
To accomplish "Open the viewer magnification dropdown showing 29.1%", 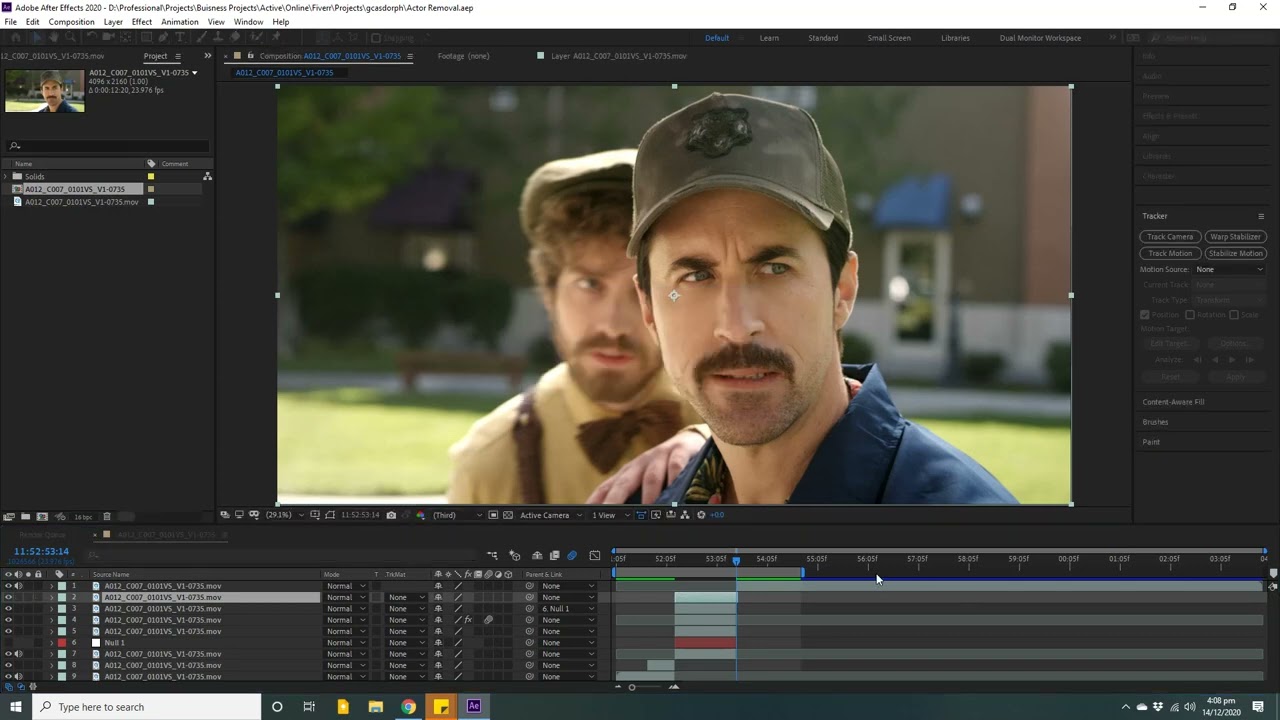I will click(x=287, y=515).
